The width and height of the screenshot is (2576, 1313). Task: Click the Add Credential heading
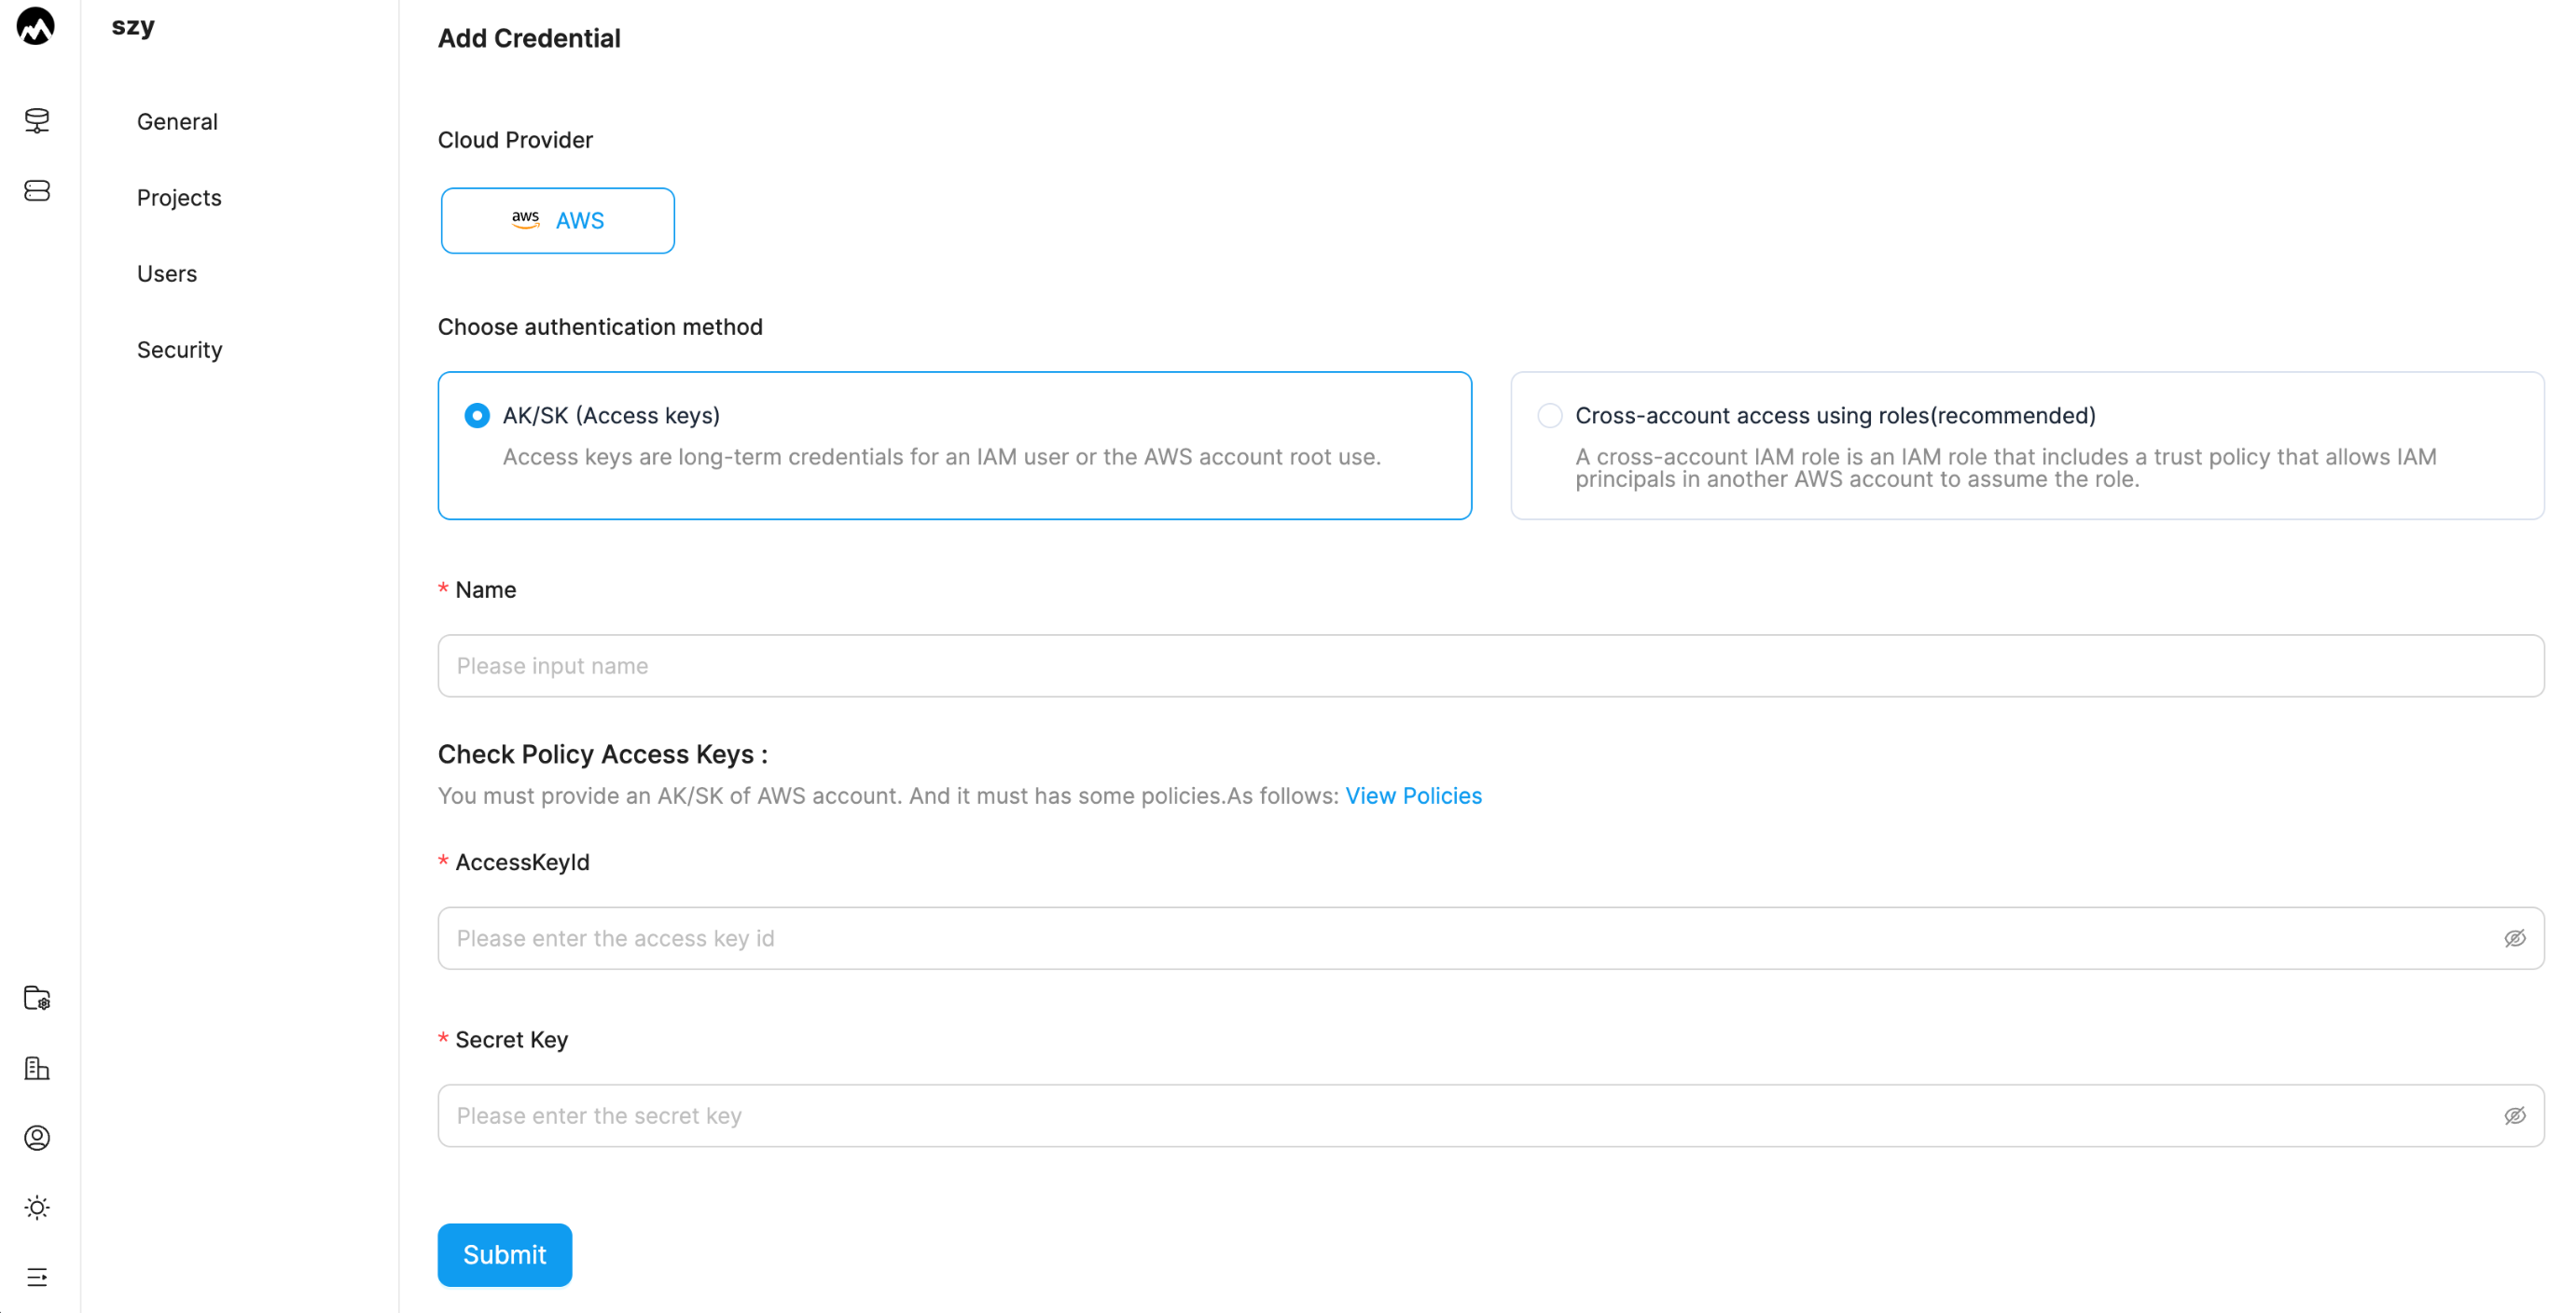[529, 38]
